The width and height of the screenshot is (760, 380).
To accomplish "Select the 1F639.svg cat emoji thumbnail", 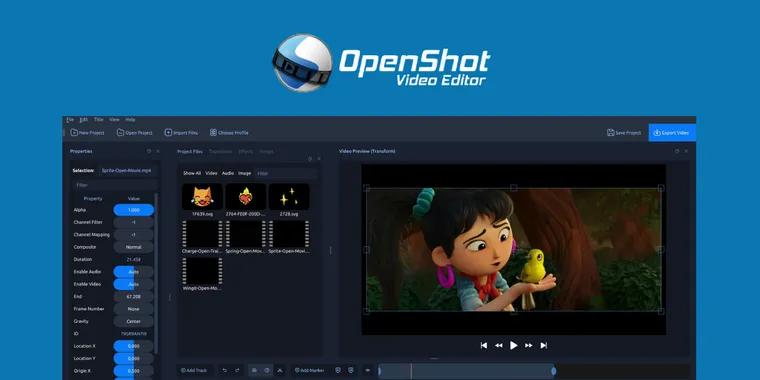I will pos(202,196).
